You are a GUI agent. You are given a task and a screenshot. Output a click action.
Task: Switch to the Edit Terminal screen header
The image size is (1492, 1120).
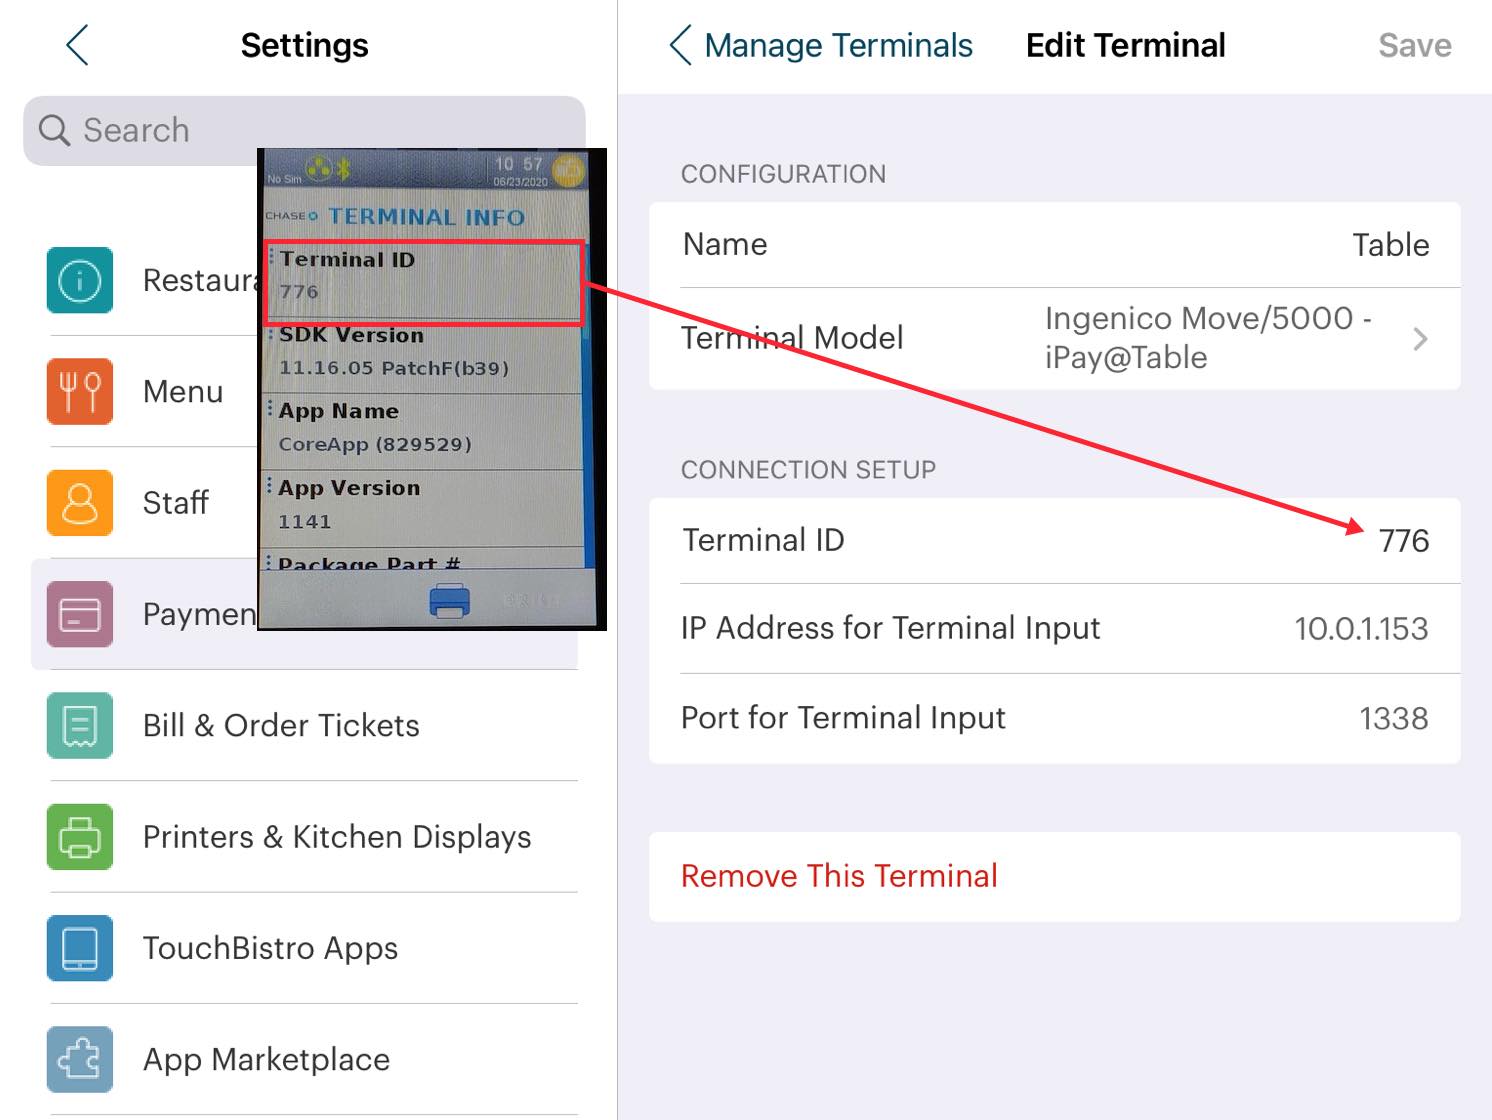(x=1125, y=45)
